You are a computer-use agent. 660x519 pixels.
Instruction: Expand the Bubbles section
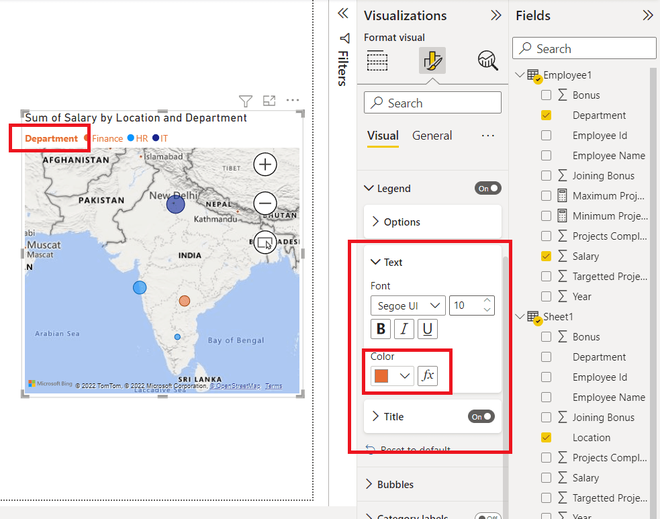coord(433,484)
